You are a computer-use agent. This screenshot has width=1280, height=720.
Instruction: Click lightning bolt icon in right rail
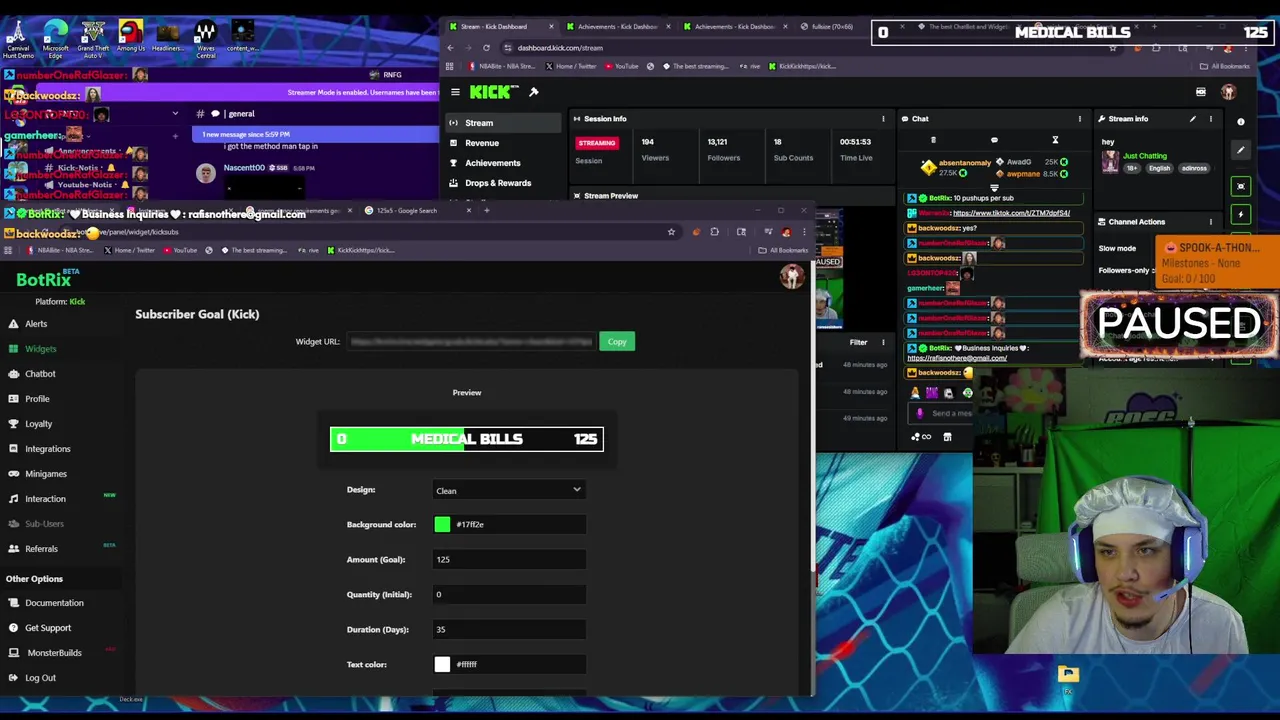point(1241,214)
